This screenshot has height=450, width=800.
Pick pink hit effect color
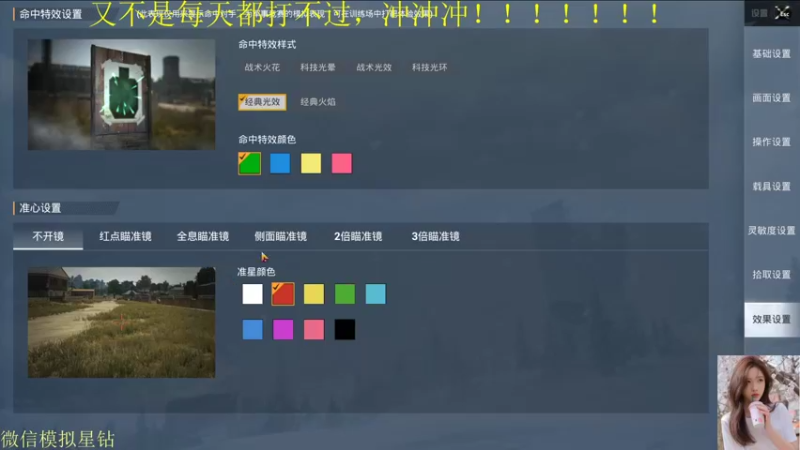(x=341, y=164)
